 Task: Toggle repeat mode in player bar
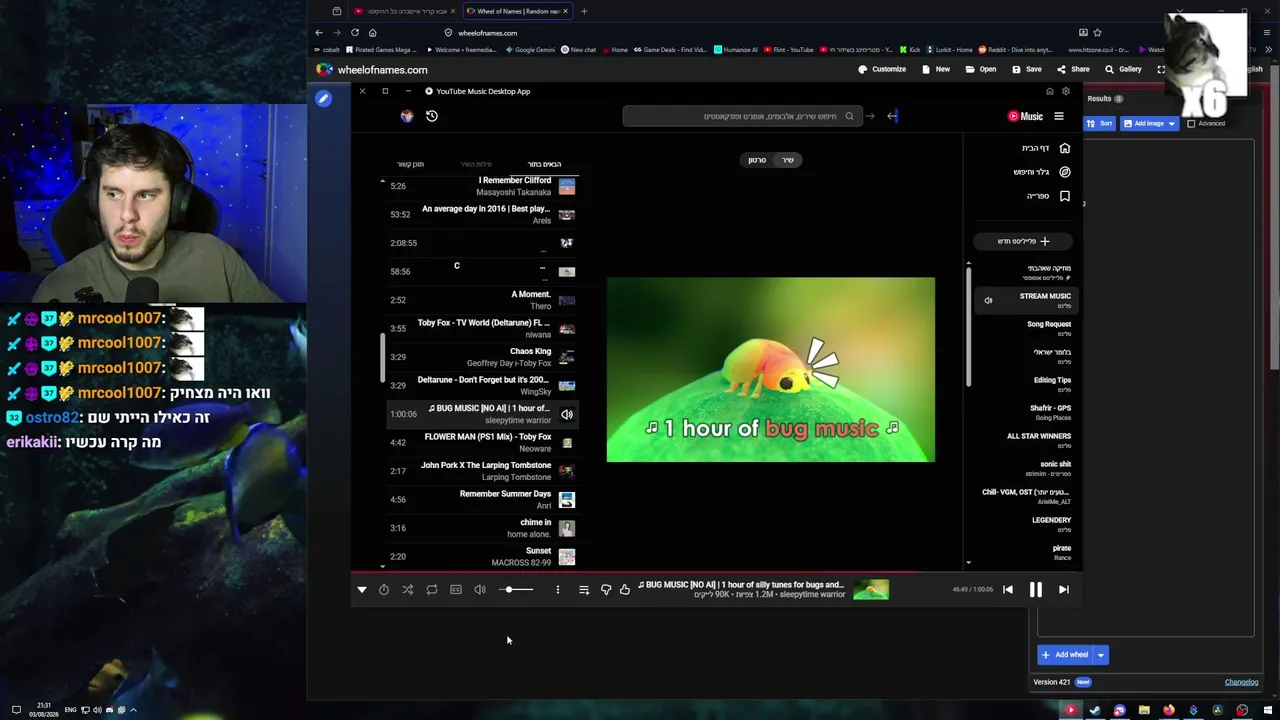tap(432, 590)
